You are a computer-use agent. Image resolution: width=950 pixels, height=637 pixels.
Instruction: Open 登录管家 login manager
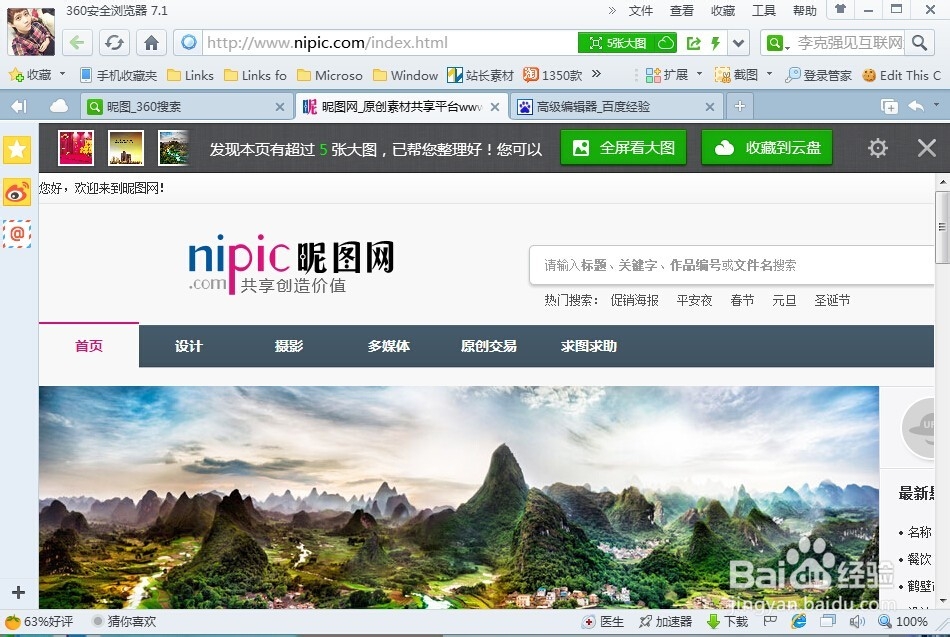(x=818, y=75)
